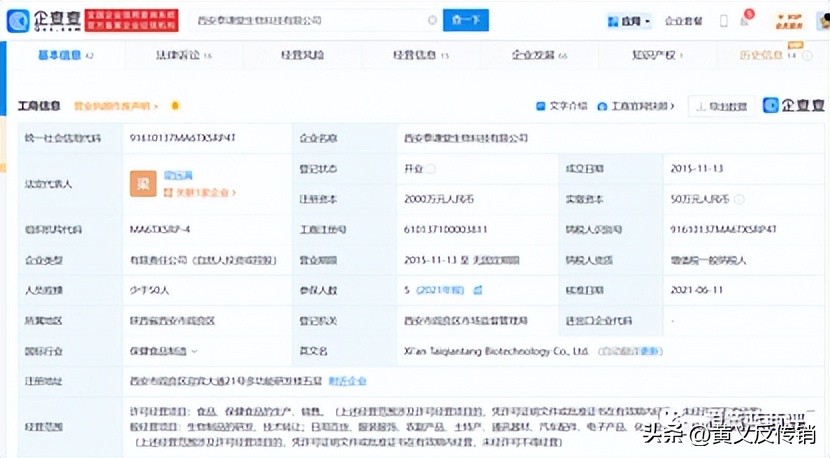
Task: Select the 2000万元人民币 registered capital value
Action: click(x=439, y=200)
